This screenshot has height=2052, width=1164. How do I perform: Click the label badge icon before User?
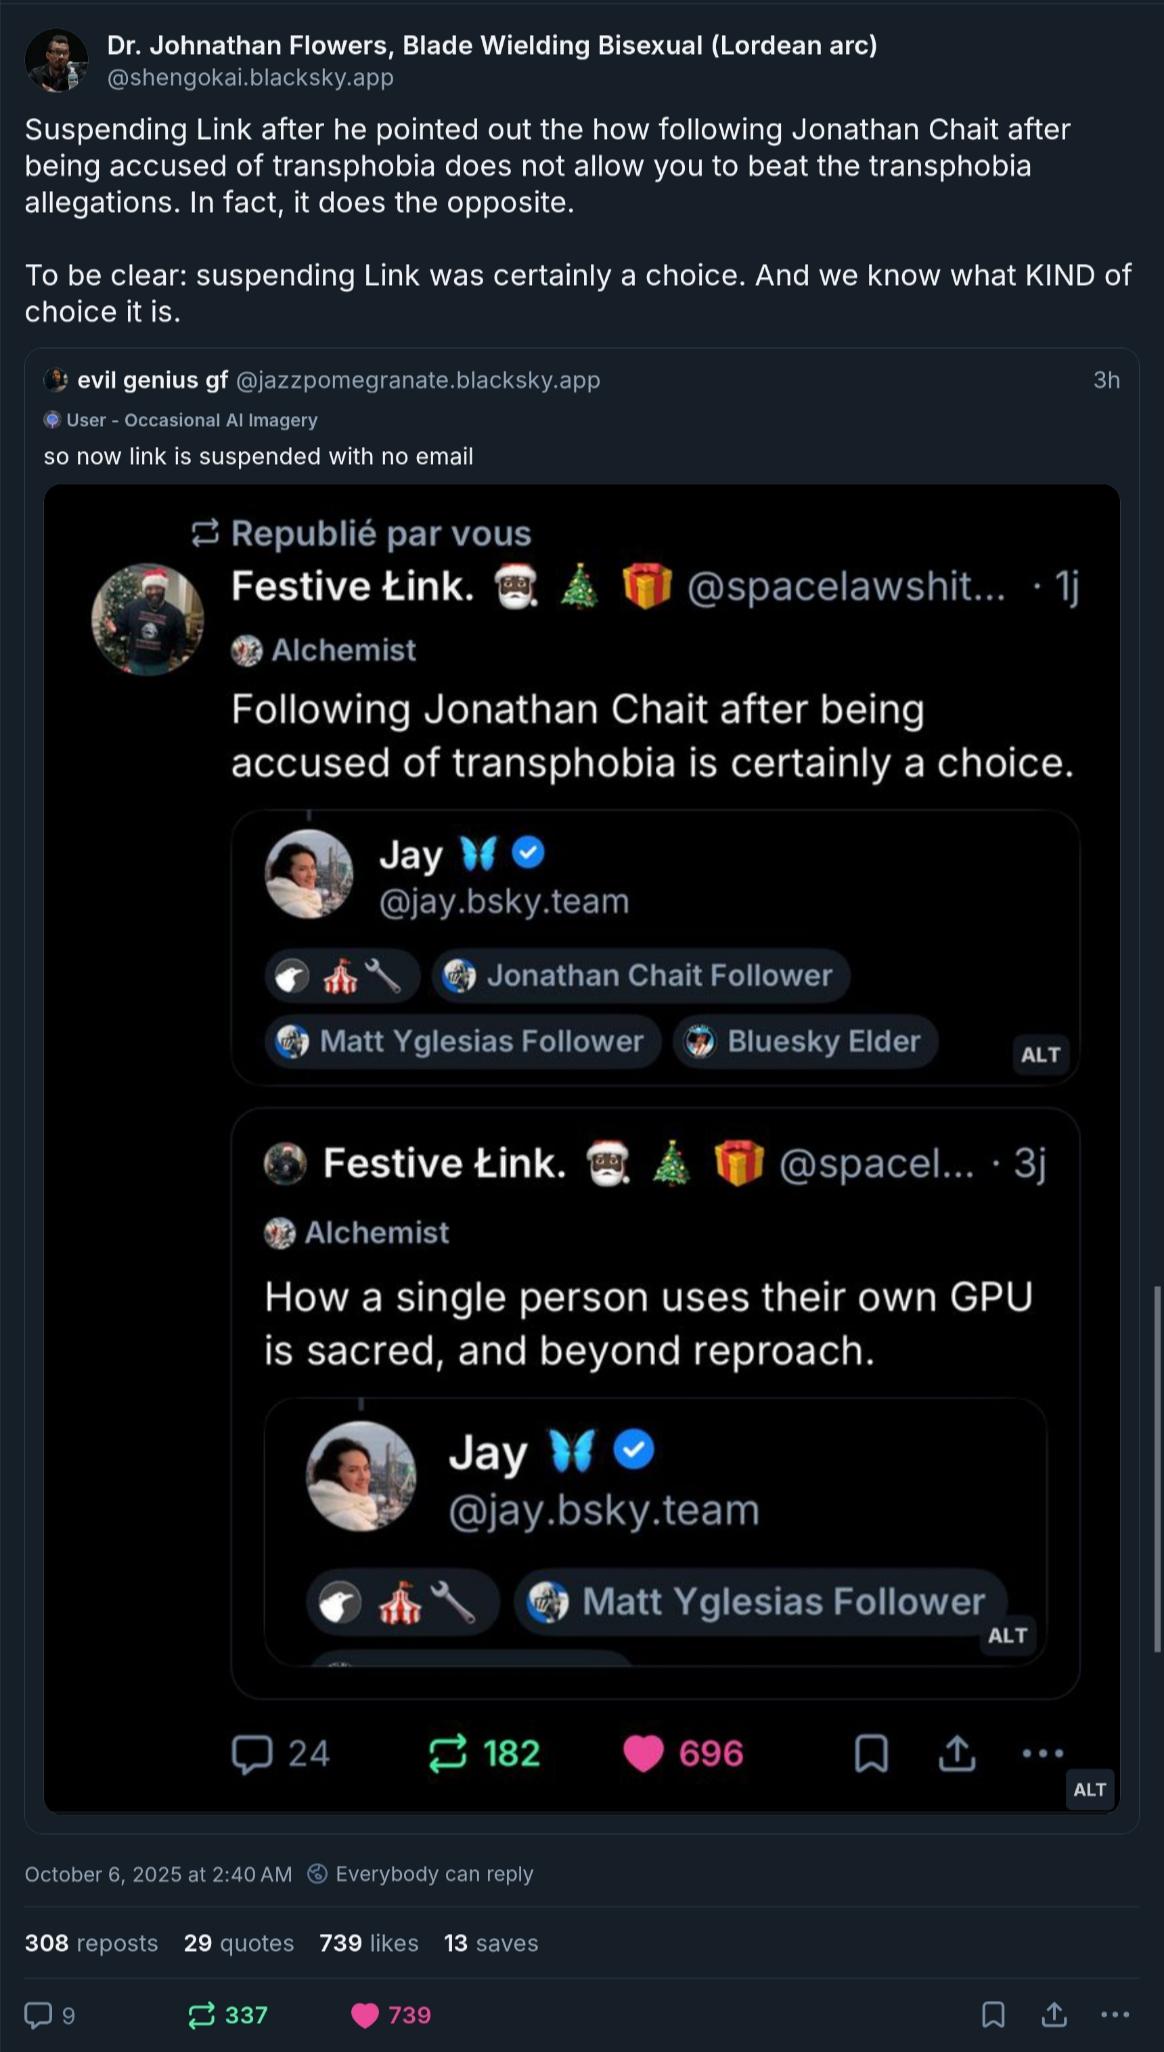tap(52, 420)
